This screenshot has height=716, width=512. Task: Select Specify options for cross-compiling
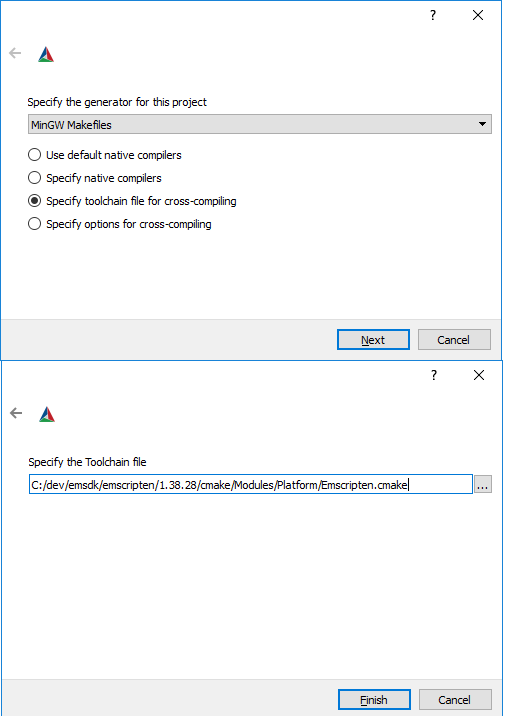click(120, 224)
